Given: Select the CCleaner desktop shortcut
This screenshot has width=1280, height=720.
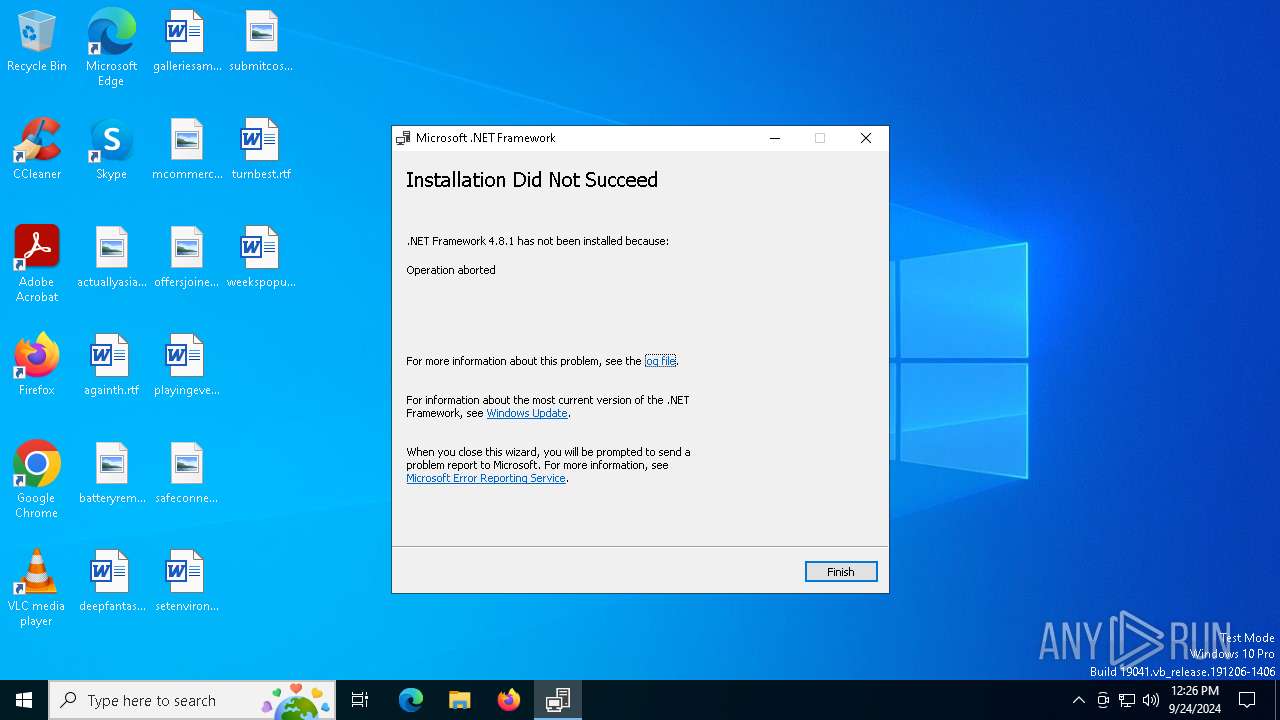Looking at the screenshot, I should click(37, 150).
